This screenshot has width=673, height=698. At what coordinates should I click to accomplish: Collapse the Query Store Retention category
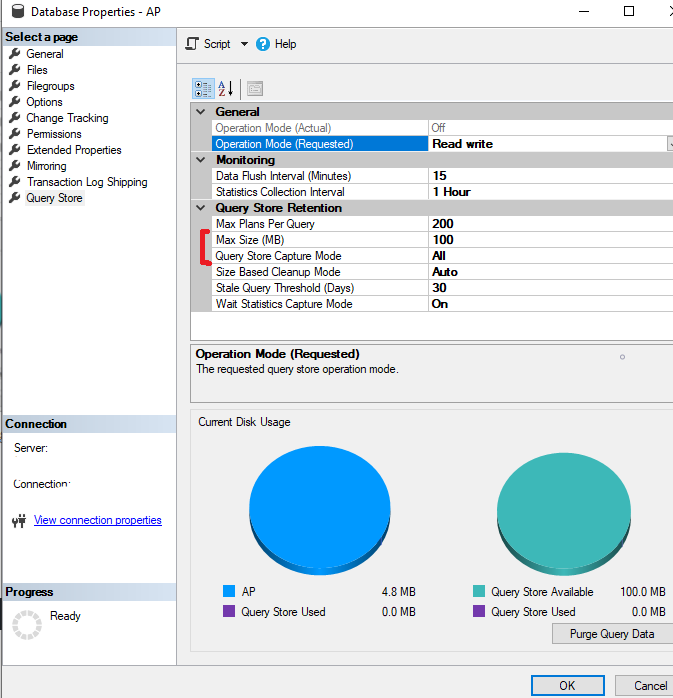201,208
